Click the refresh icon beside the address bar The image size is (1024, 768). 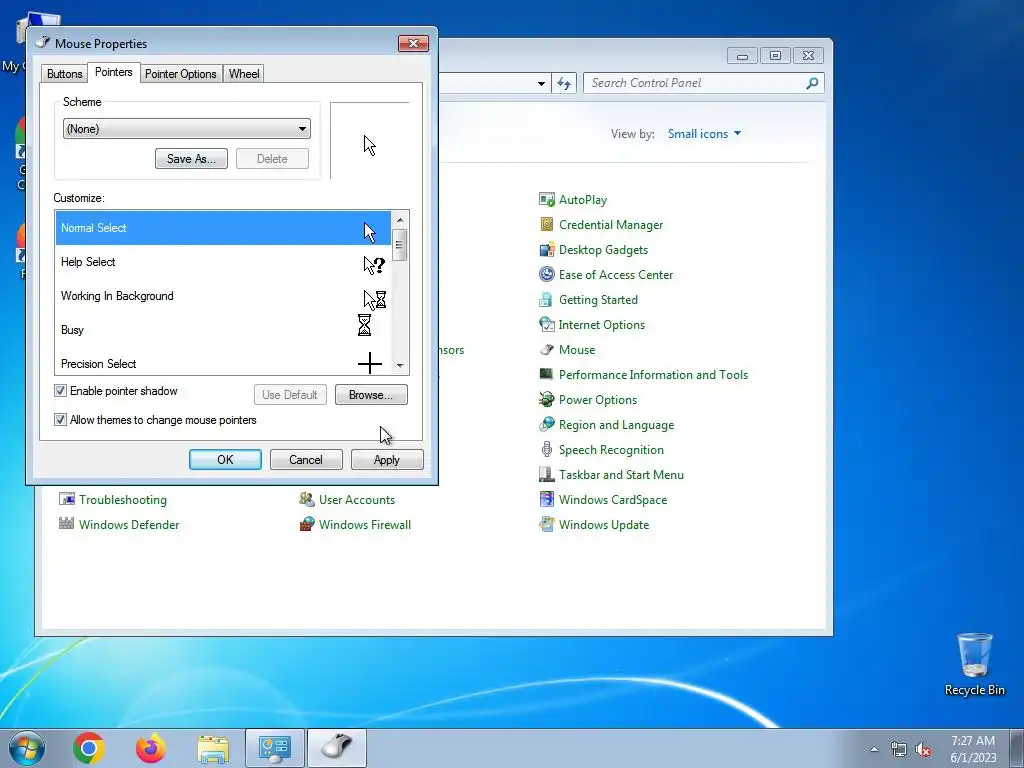coord(564,84)
